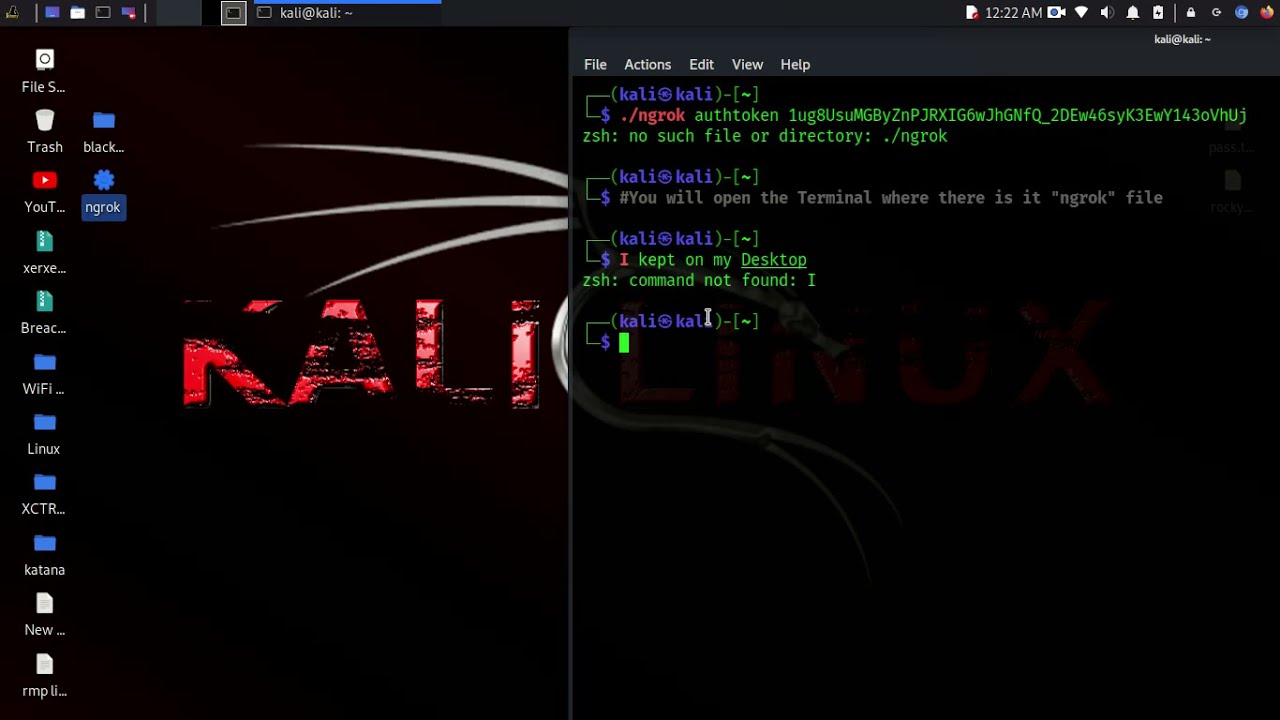Open the terminal Actions menu
Viewport: 1280px width, 720px height.
coord(647,64)
